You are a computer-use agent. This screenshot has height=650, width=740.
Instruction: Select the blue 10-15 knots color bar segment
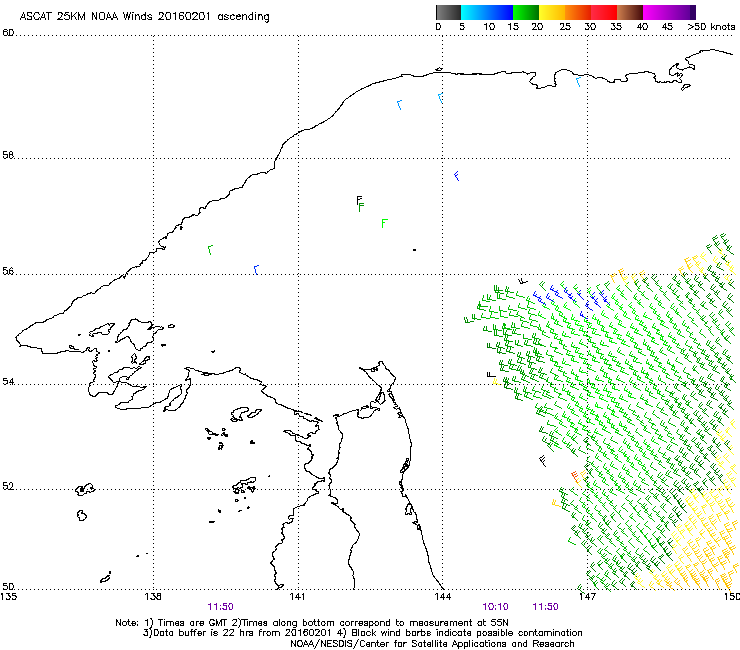pyautogui.click(x=500, y=12)
